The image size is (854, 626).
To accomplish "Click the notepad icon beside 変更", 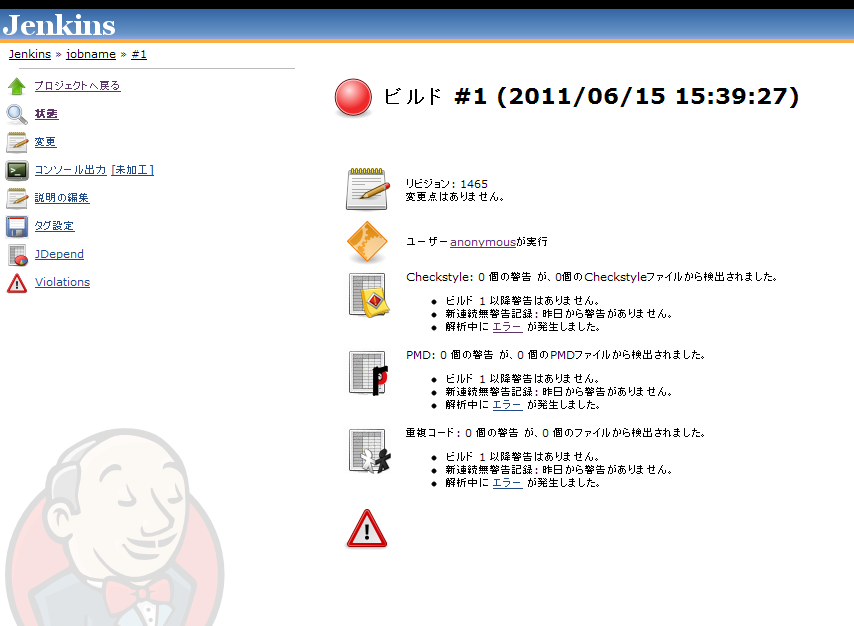I will pyautogui.click(x=17, y=142).
